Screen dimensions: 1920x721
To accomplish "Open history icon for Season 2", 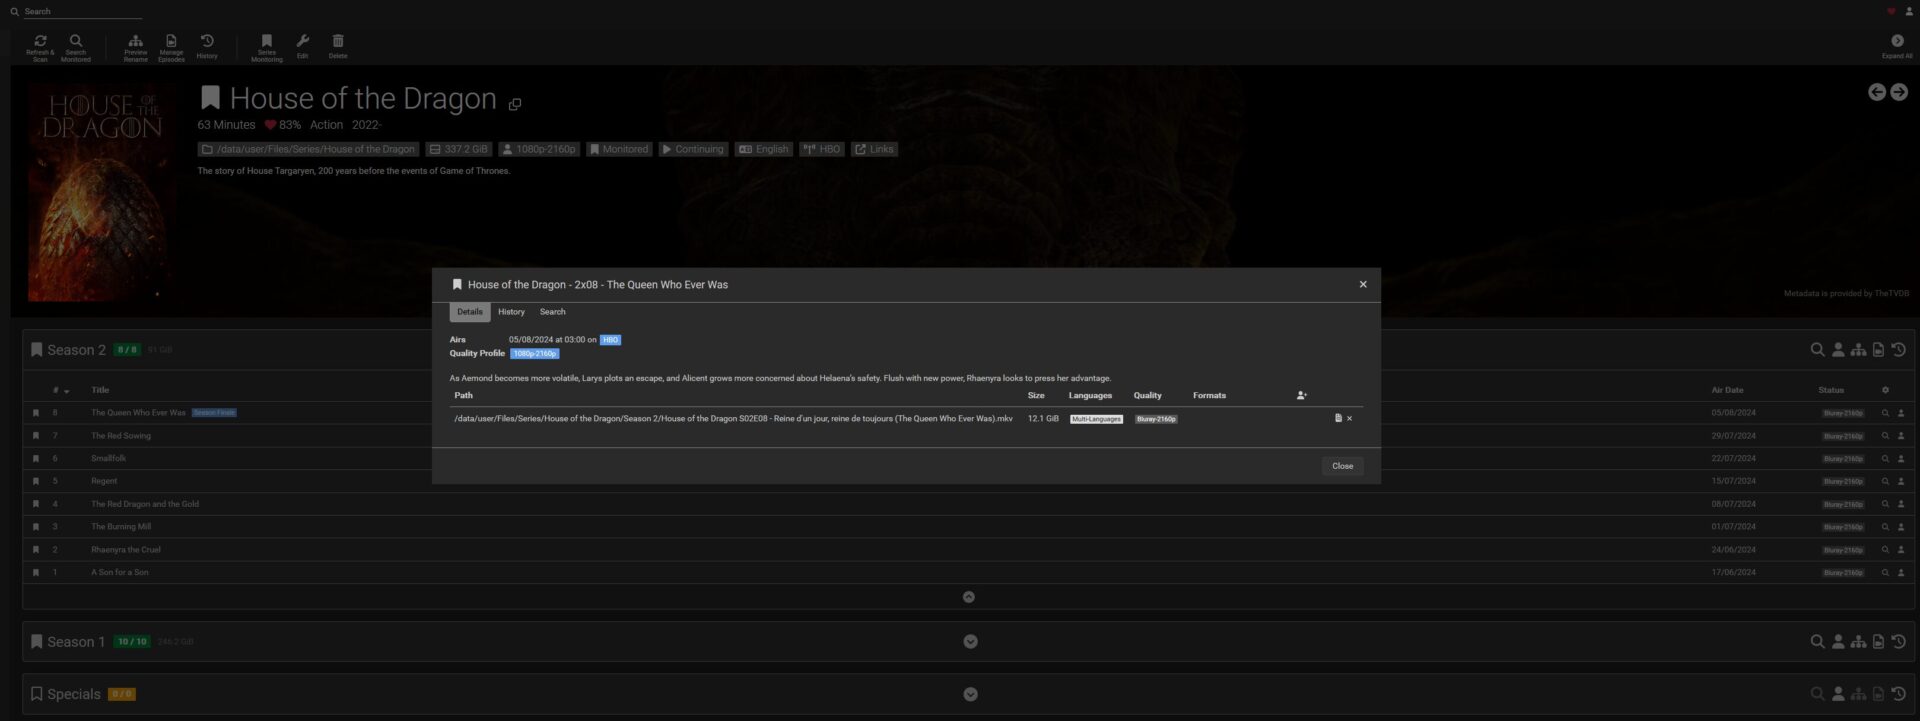I will pos(1899,350).
